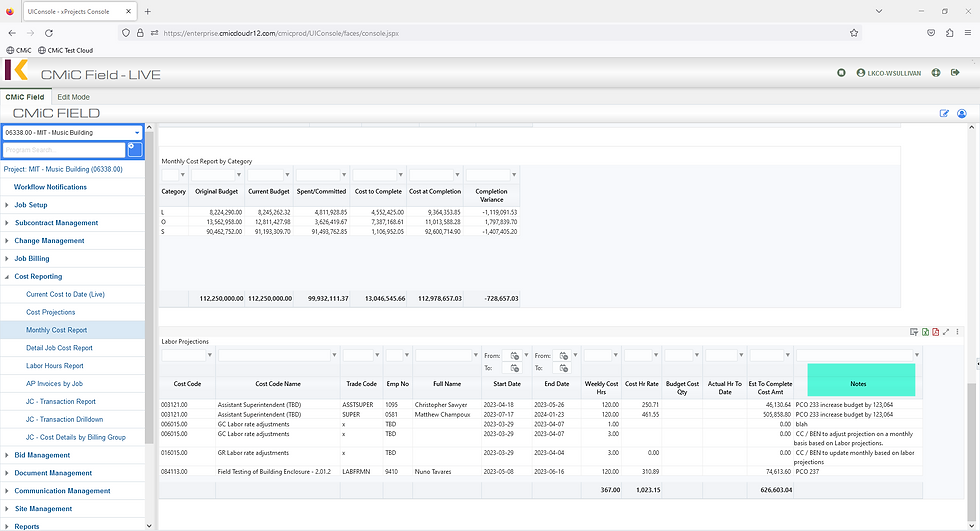Open the Firefox application menu

(968, 33)
